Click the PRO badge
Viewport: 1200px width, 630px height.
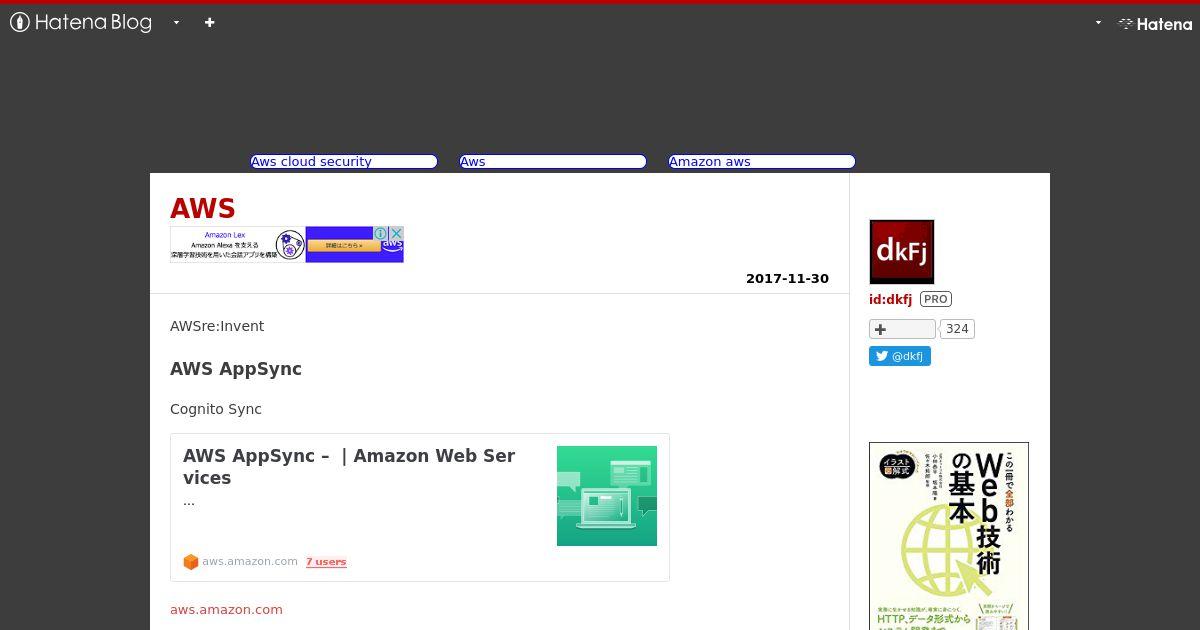coord(936,299)
